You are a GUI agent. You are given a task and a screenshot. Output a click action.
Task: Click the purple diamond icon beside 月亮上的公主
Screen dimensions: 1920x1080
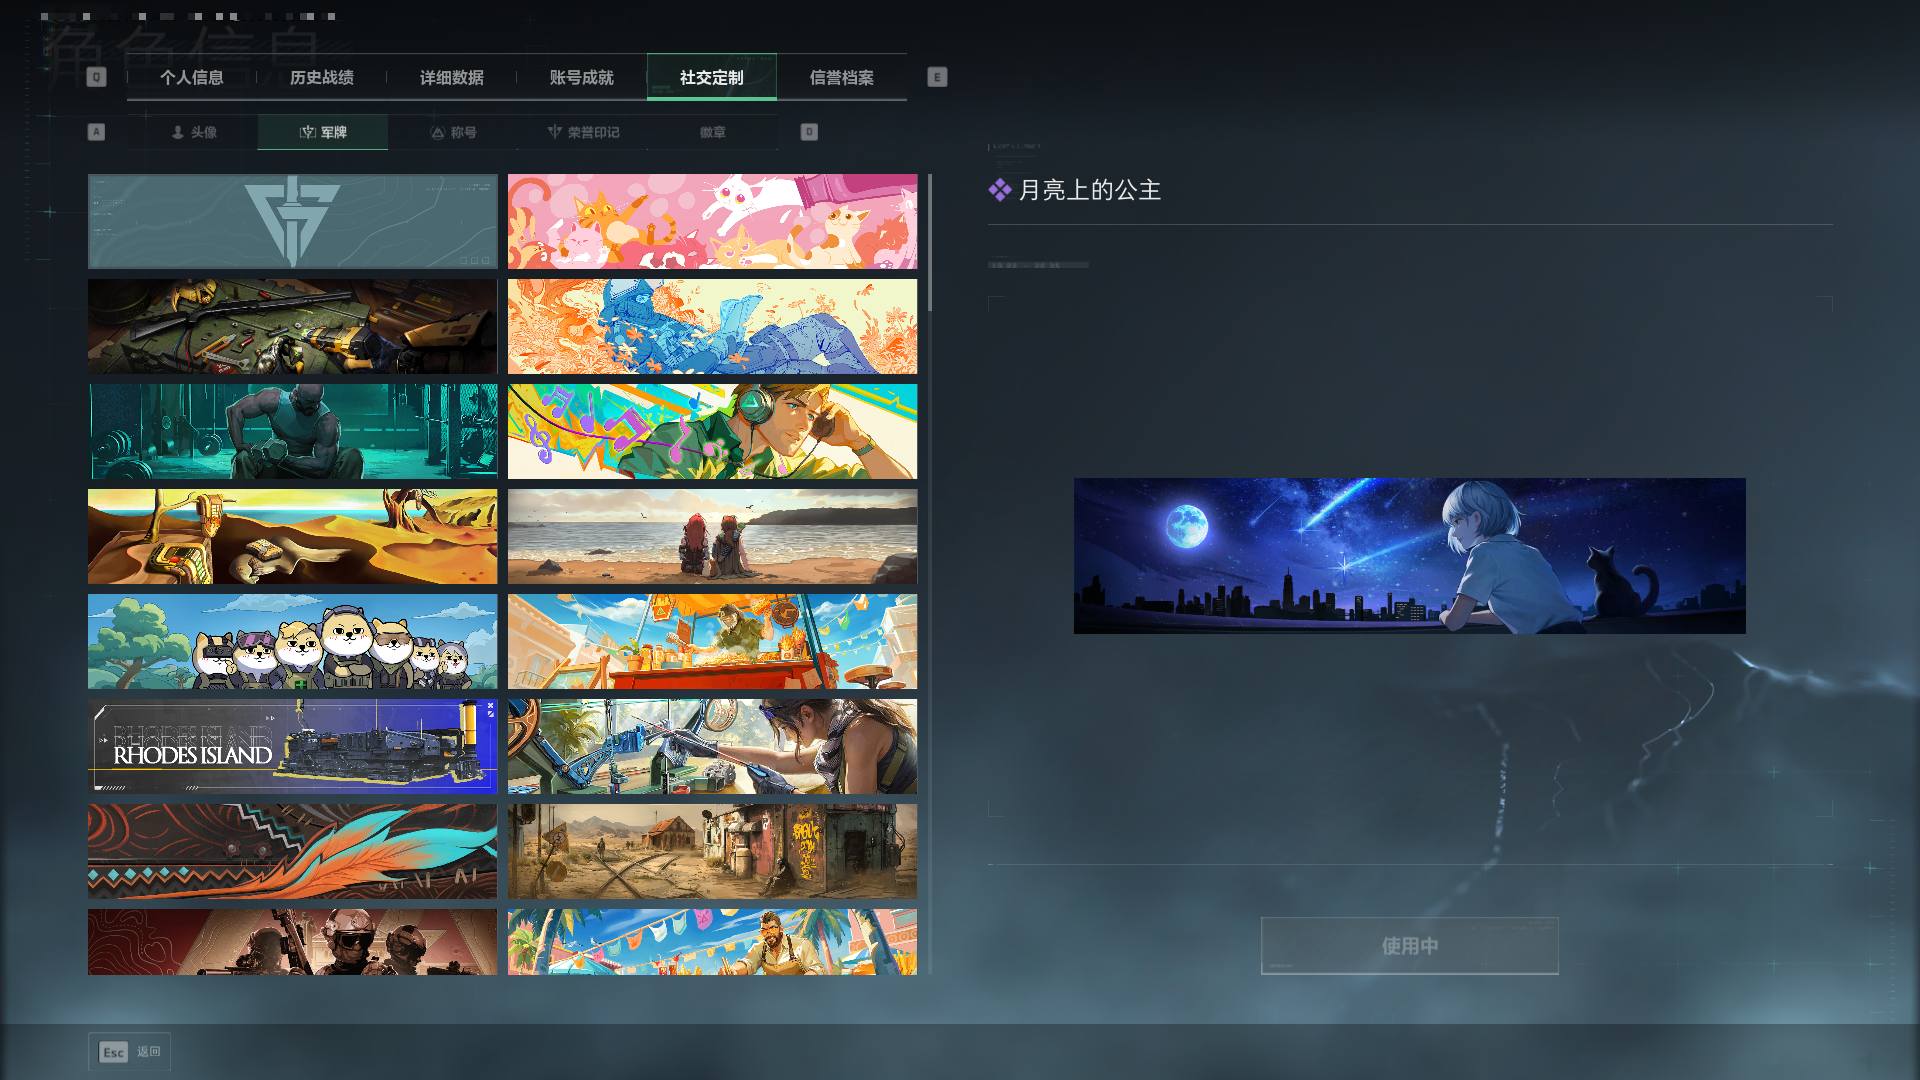tap(1000, 190)
